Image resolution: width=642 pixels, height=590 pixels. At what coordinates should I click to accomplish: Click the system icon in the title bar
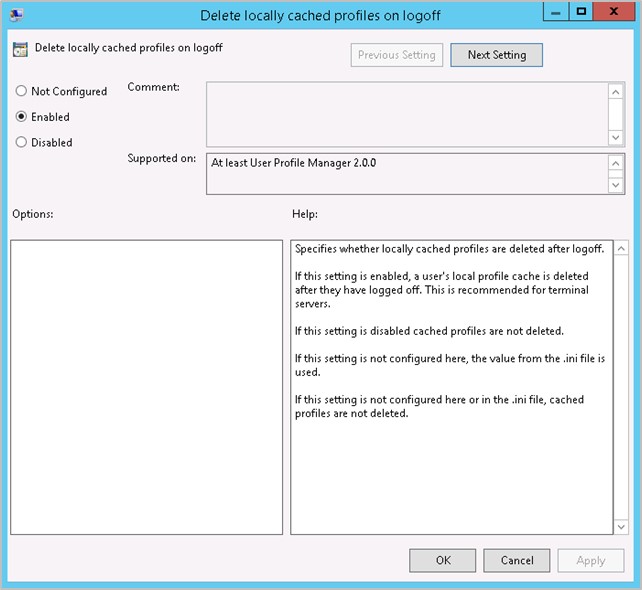(17, 15)
